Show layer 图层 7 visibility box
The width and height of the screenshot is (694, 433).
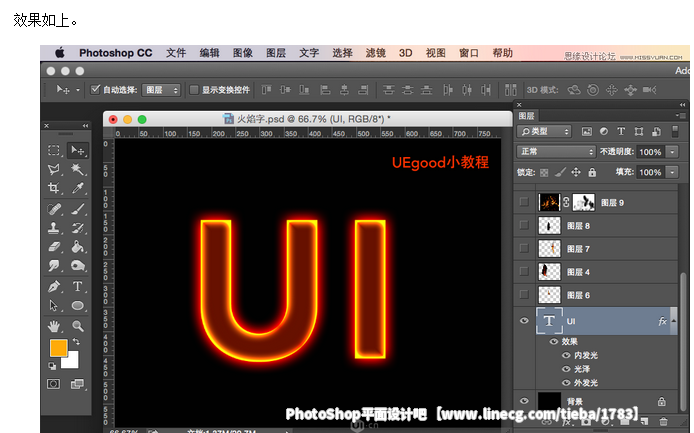point(524,248)
